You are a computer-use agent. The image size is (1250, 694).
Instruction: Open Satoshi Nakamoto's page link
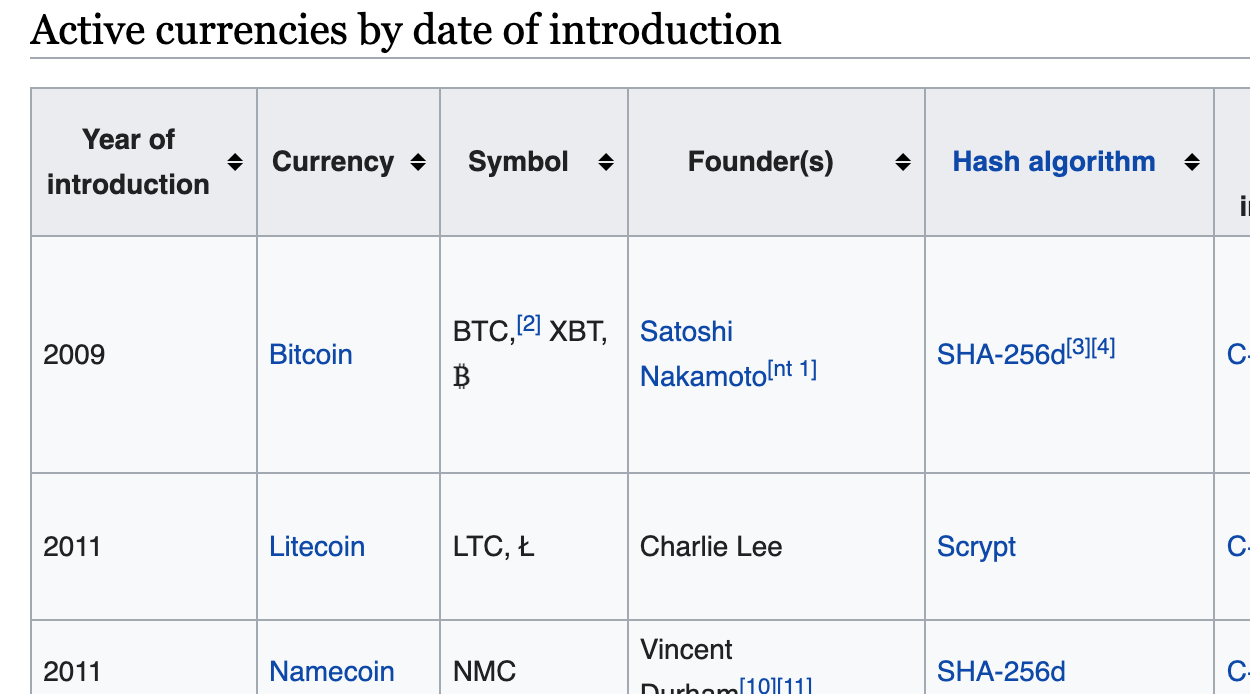703,353
